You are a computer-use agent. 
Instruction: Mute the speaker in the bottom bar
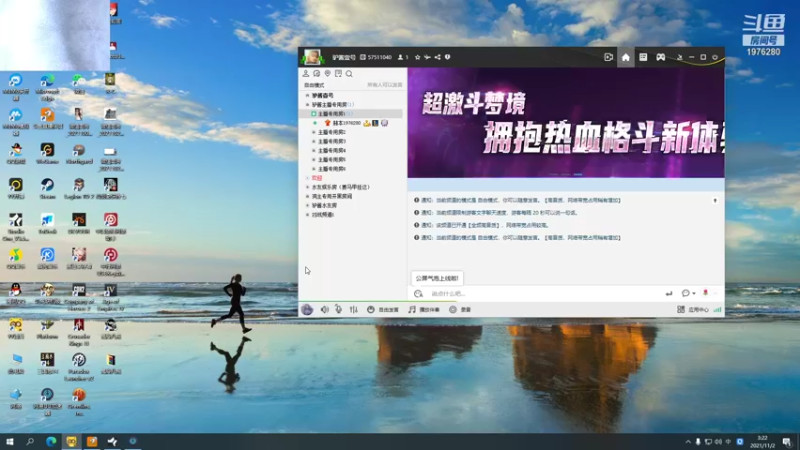click(324, 309)
